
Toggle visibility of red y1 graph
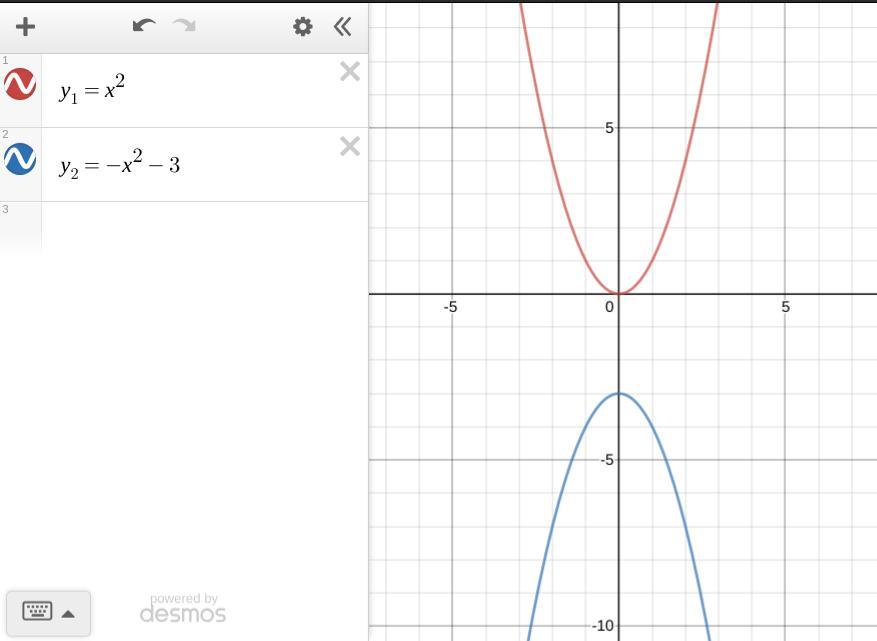click(x=20, y=84)
